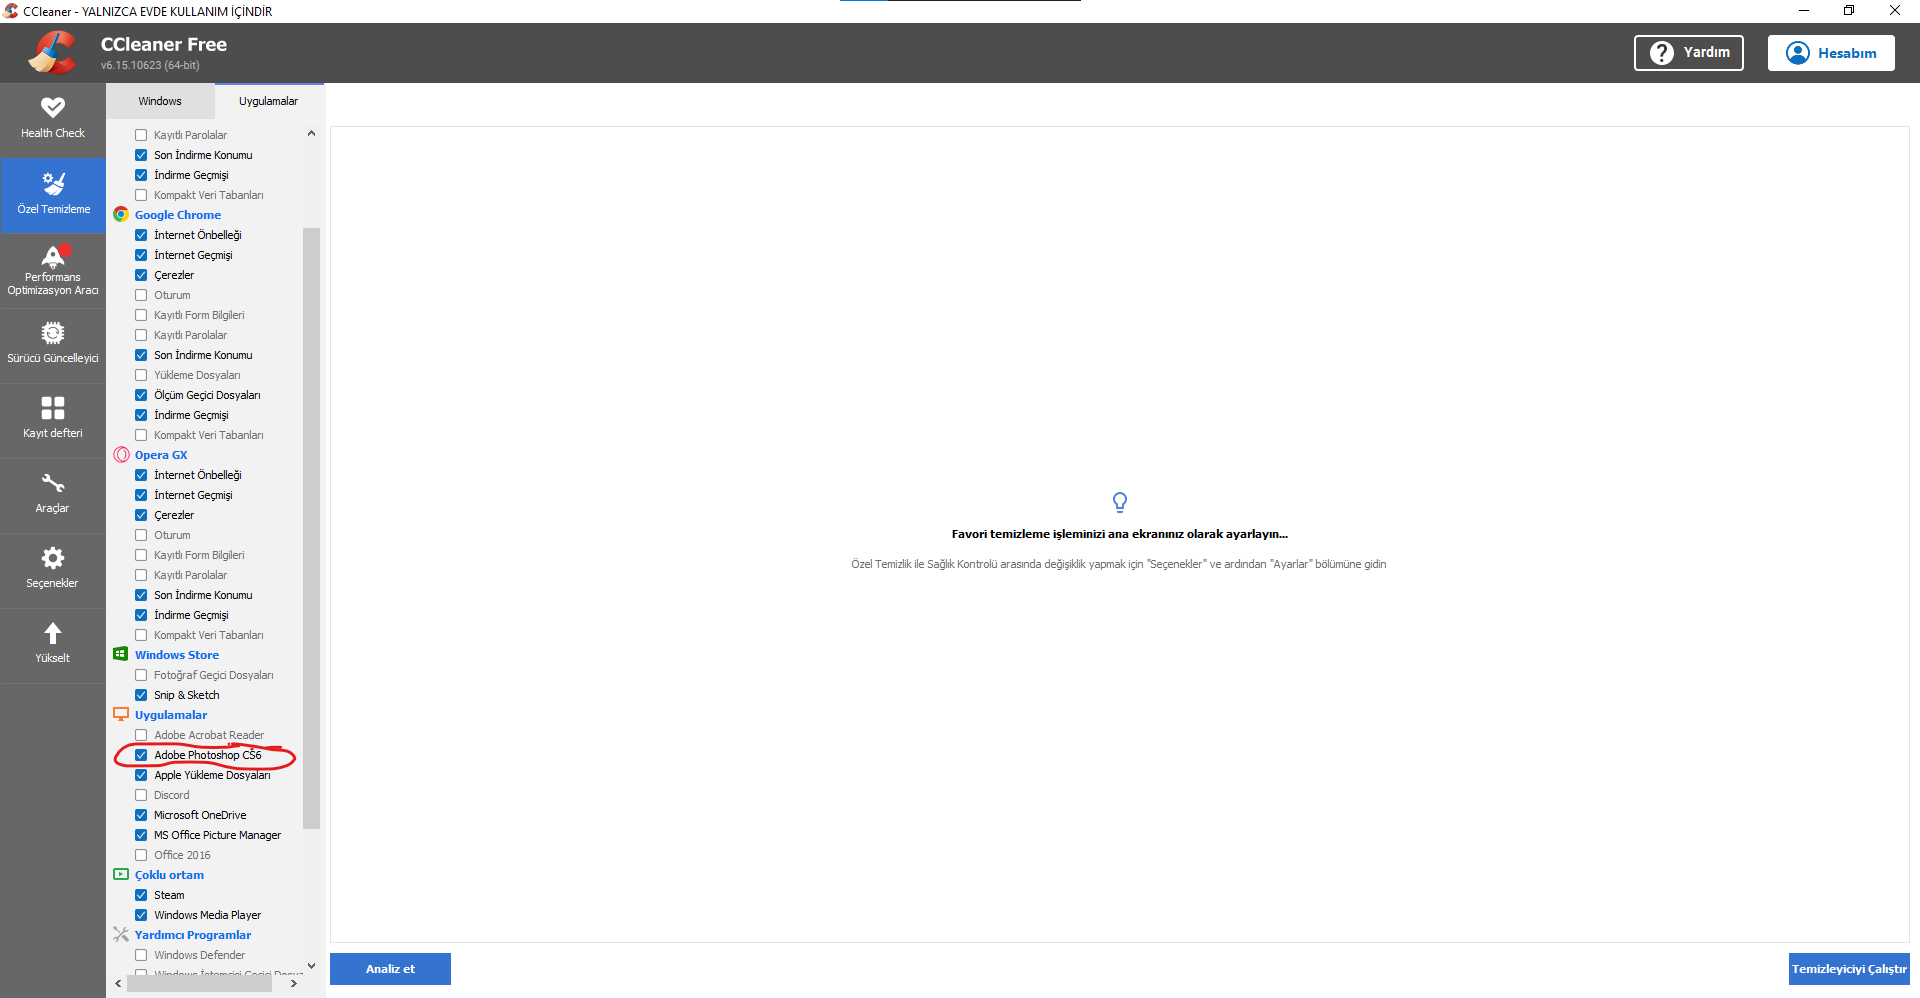Click the CCleaner logo in the header
Image resolution: width=1920 pixels, height=998 pixels.
(52, 52)
